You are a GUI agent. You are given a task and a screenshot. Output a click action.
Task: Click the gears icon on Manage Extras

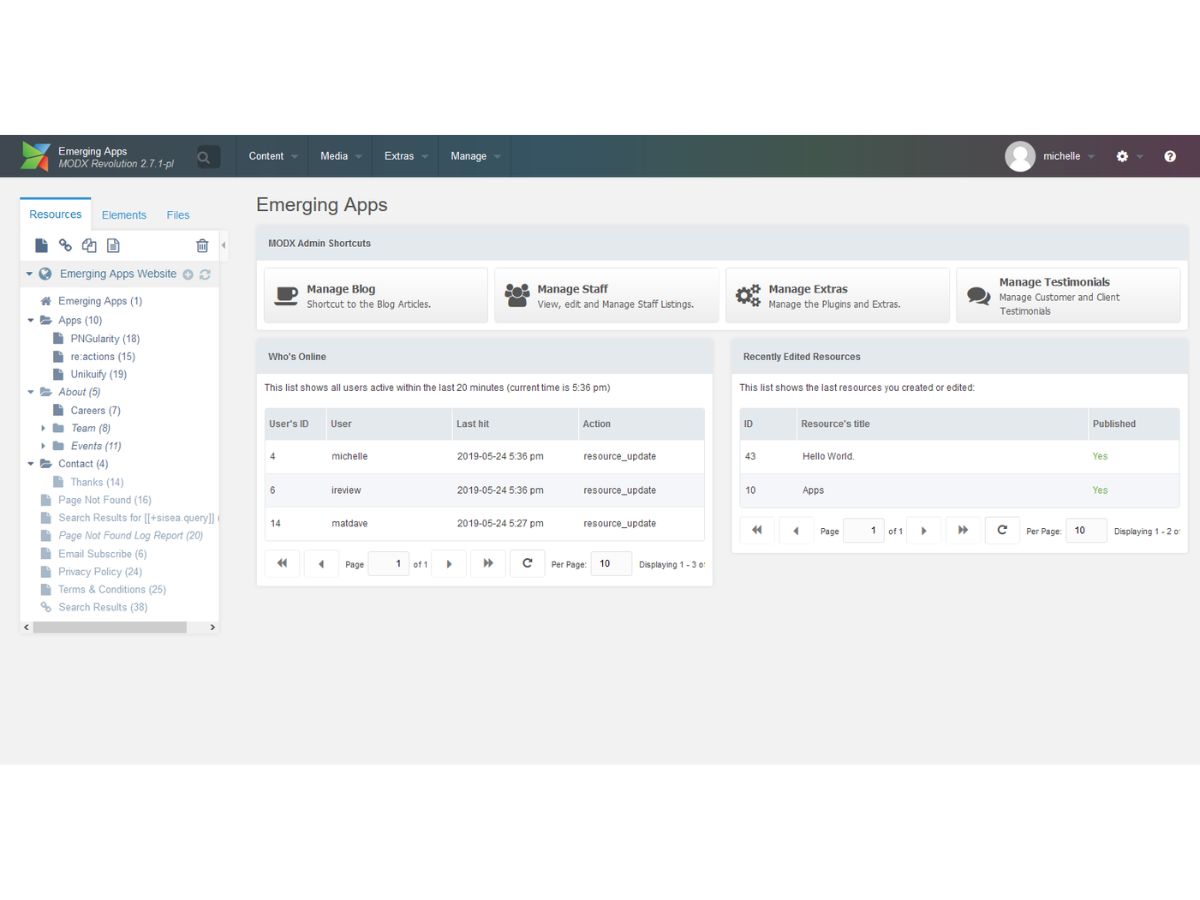(748, 295)
